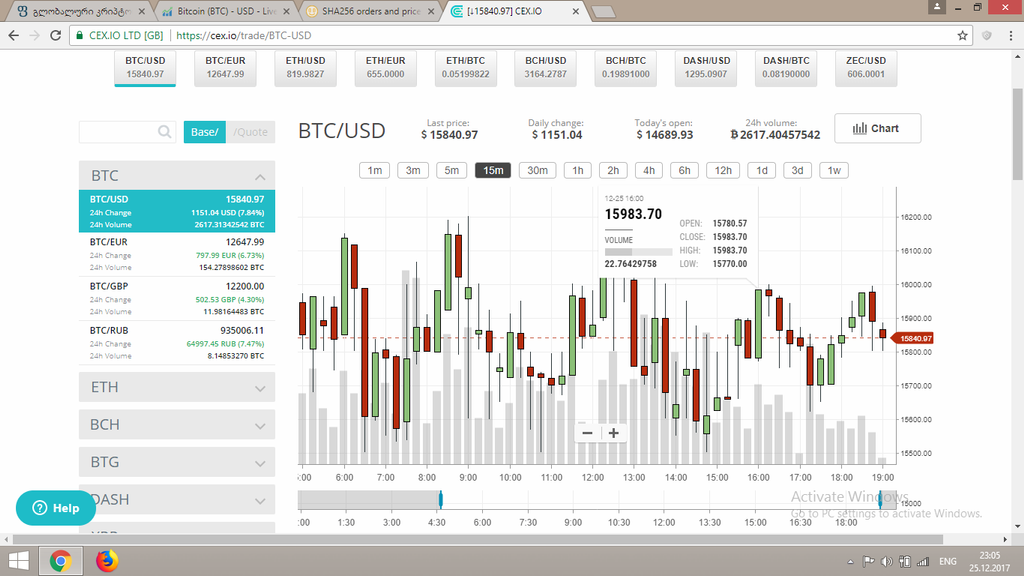Select BTC/EUR ticker tab at top
Screen dimensions: 1024x576
tap(225, 67)
